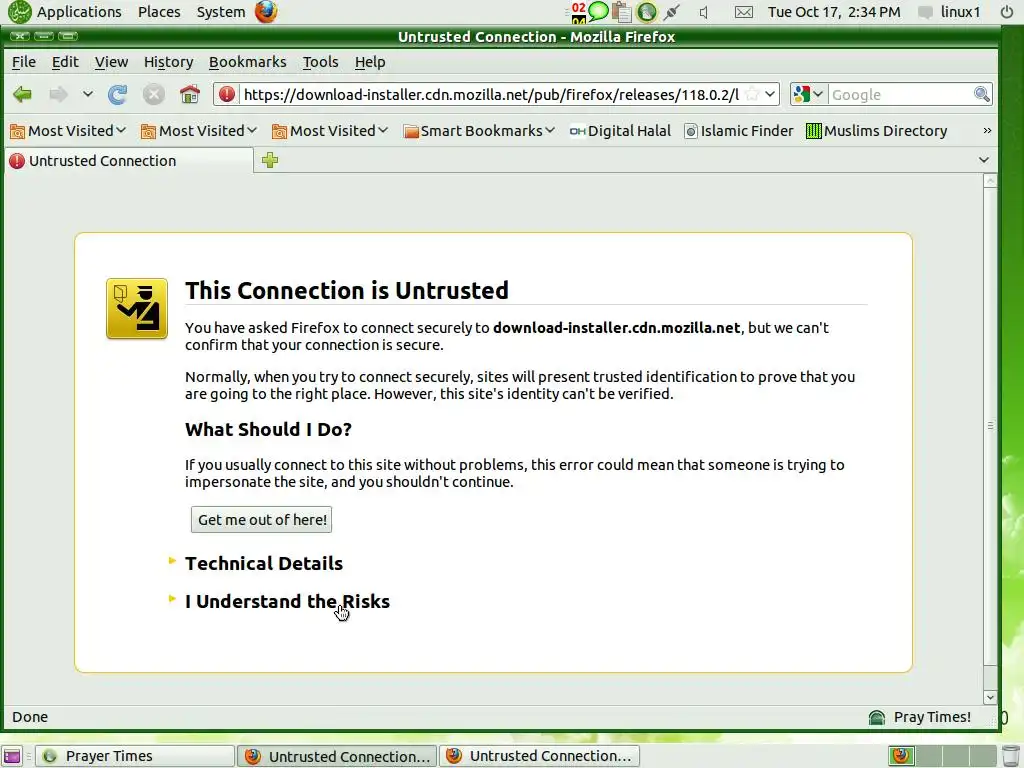Viewport: 1024px width, 768px height.
Task: Open the back/forward history dropdown arrow
Action: [88, 95]
